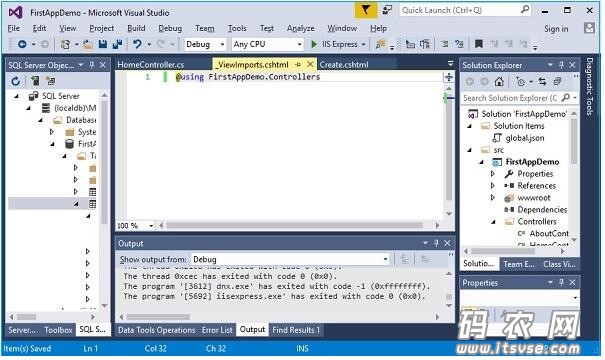The width and height of the screenshot is (605, 360).
Task: Open the Any CPU platform dropdown
Action: pos(267,44)
